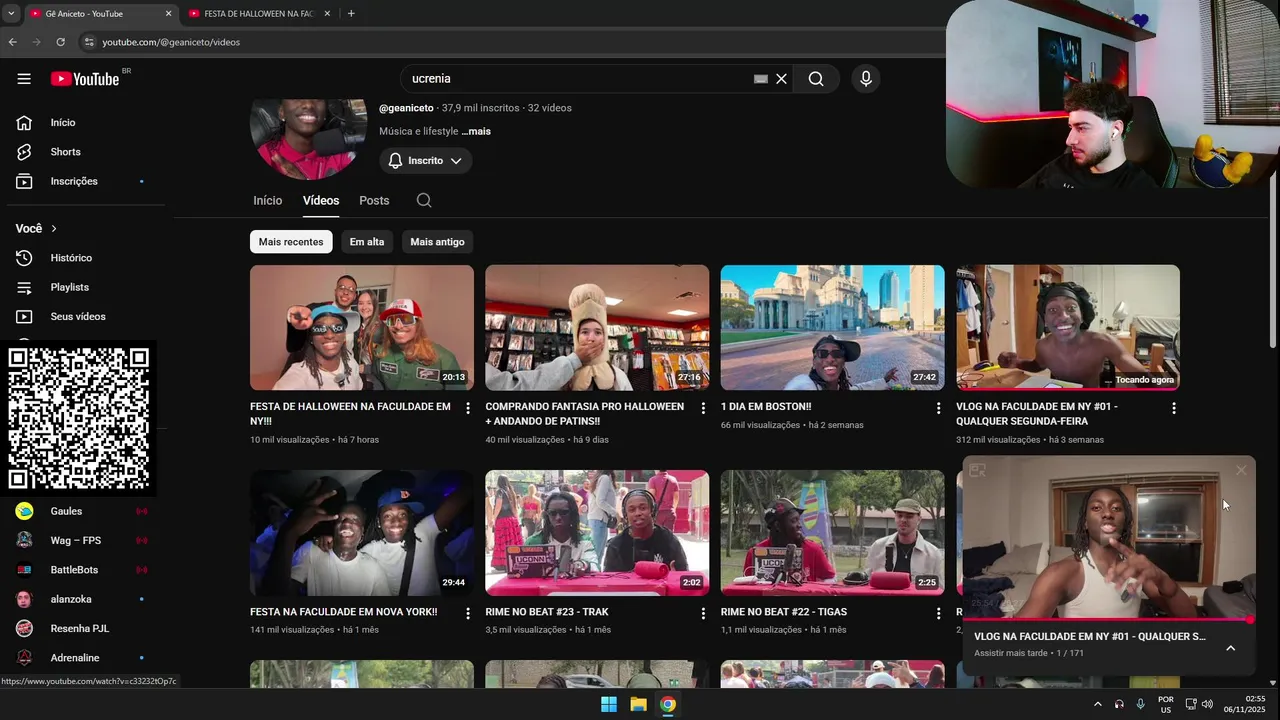Close the miniplayer with X

pyautogui.click(x=1241, y=470)
